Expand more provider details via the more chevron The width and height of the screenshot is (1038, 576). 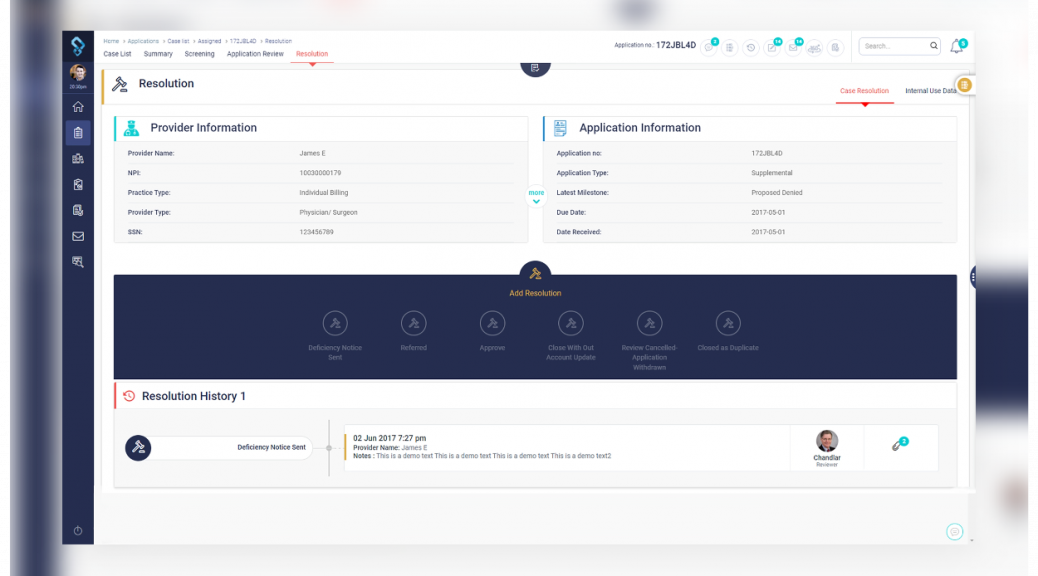point(536,197)
